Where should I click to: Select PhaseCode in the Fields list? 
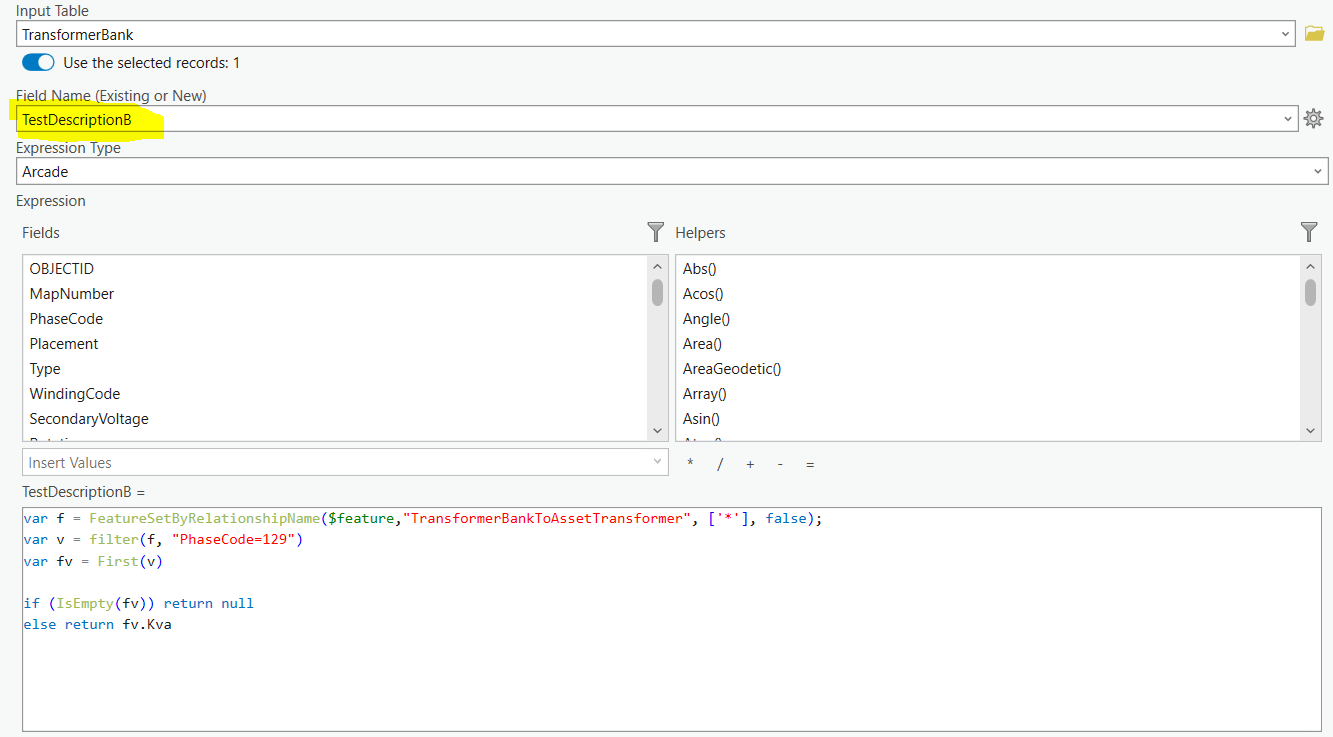[x=66, y=318]
